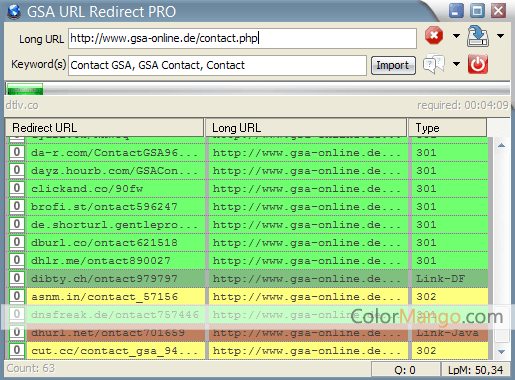
Task: Click the GSA globe application icon
Action: click(x=14, y=12)
